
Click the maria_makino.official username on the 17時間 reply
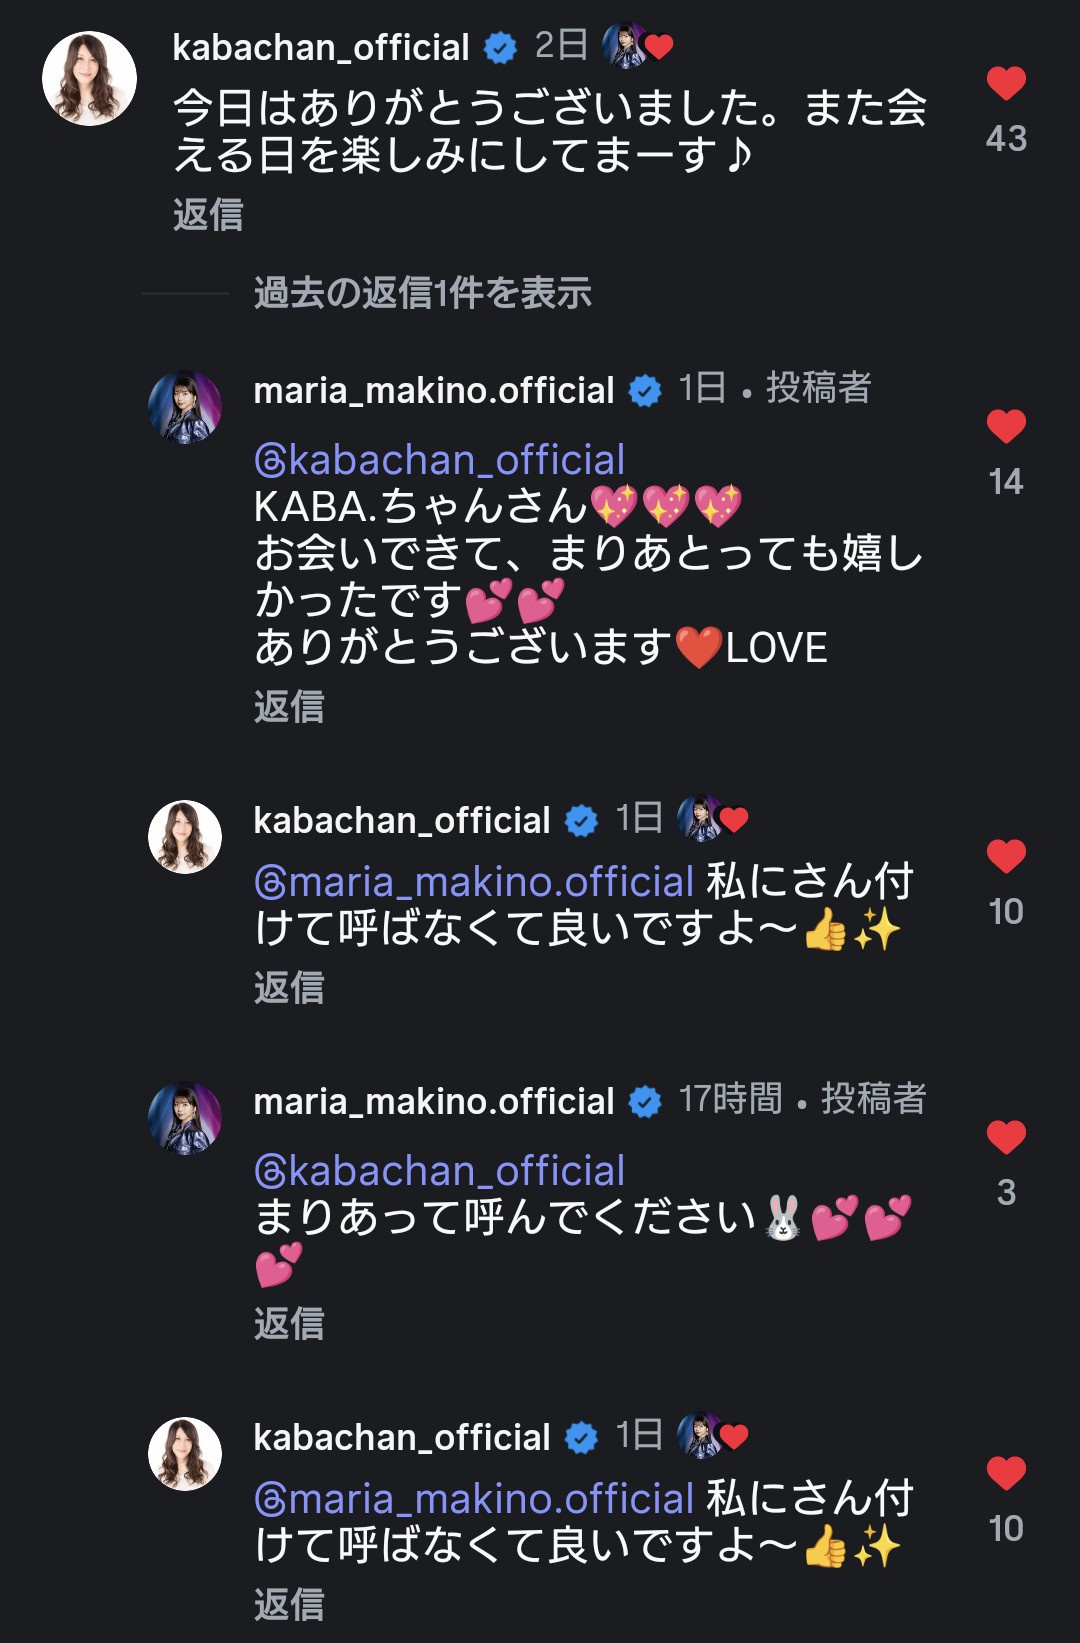coord(434,1101)
